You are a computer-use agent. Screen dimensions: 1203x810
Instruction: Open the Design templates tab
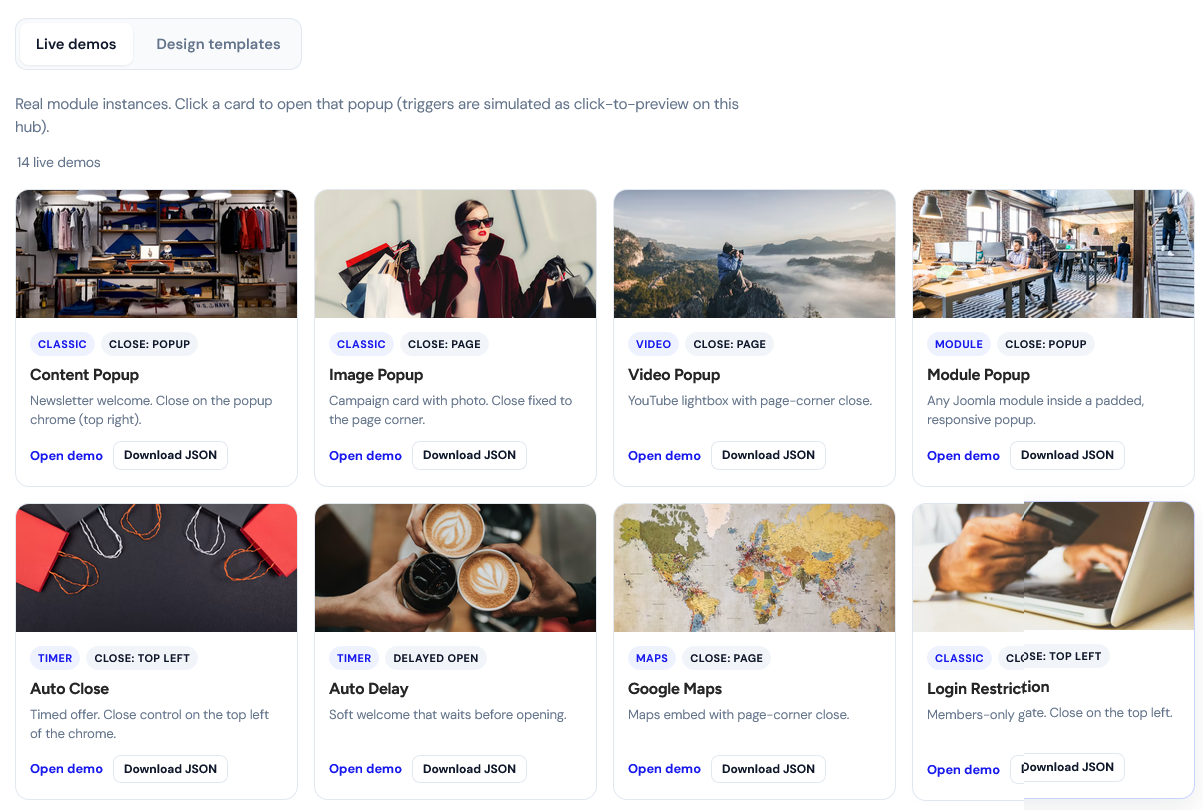point(218,44)
